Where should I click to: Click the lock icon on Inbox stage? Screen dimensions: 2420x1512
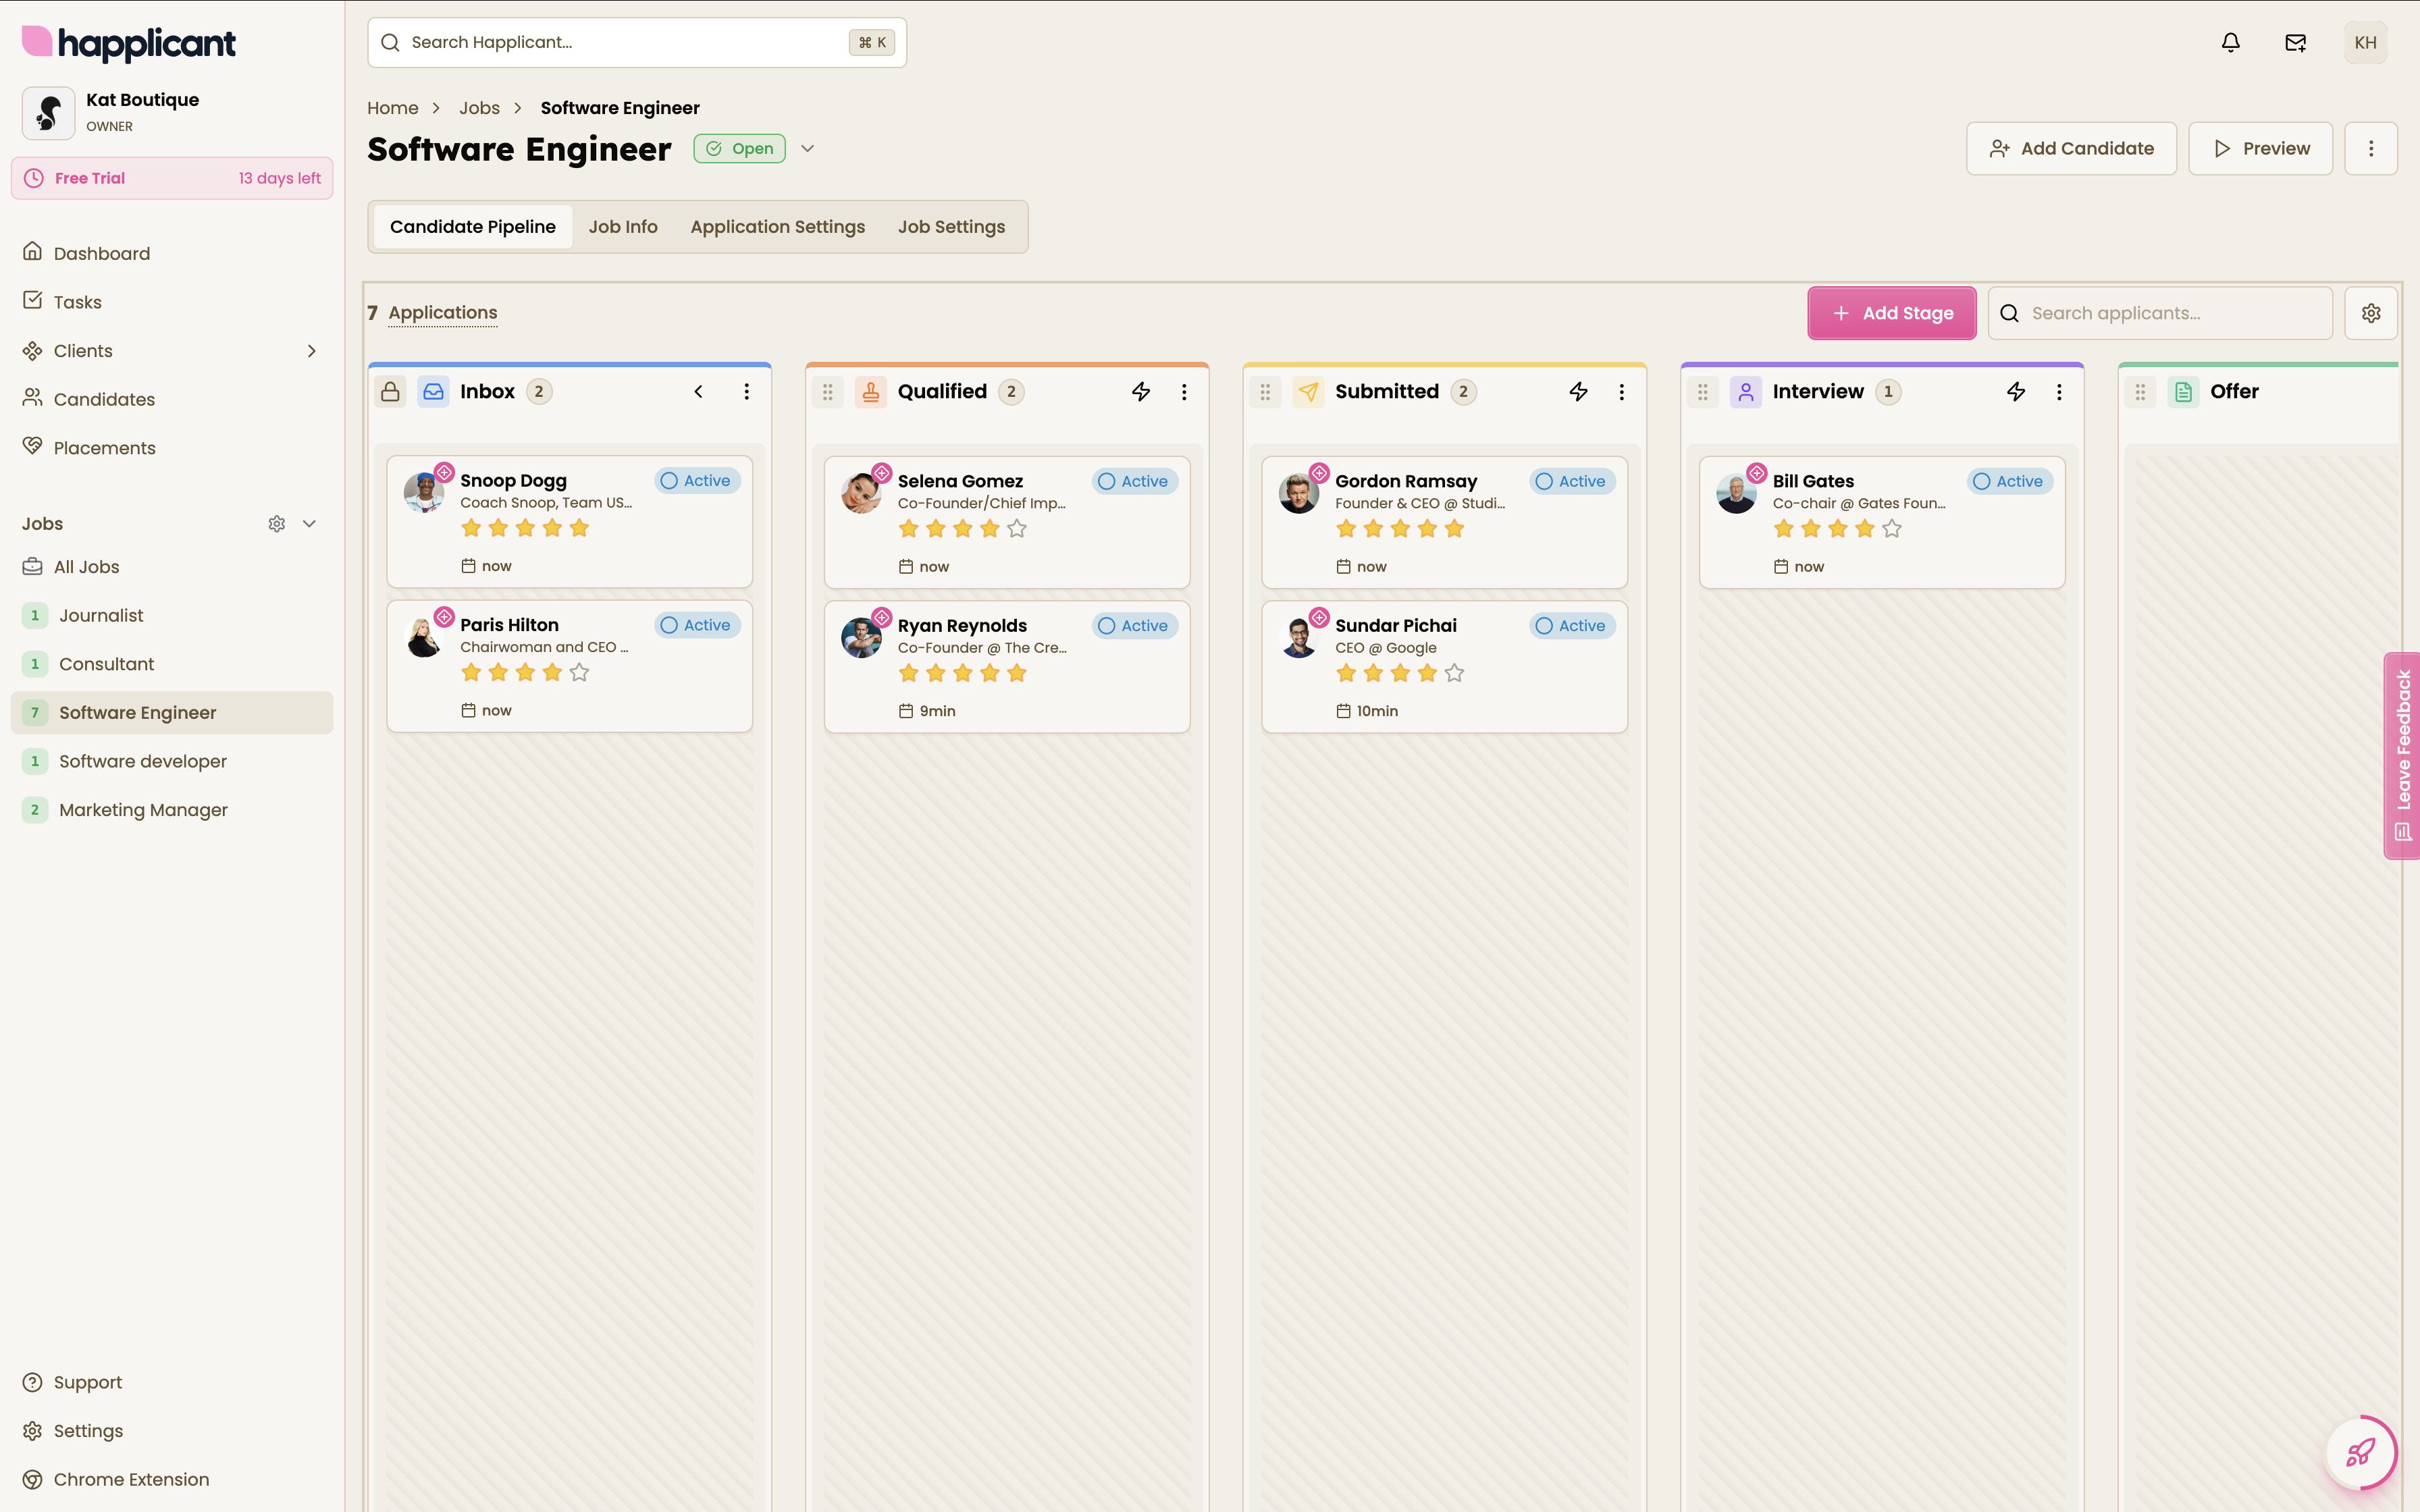tap(390, 392)
